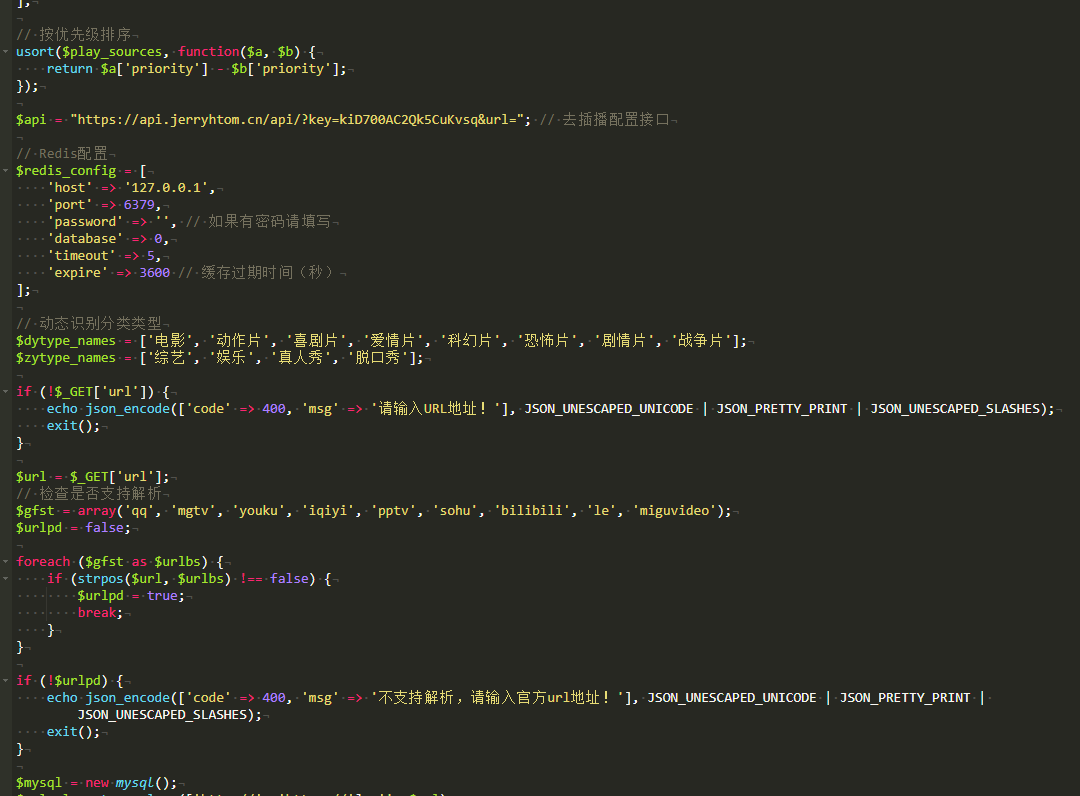Place cursor on '127.0.0.1' host value
This screenshot has height=796, width=1080.
tap(169, 188)
